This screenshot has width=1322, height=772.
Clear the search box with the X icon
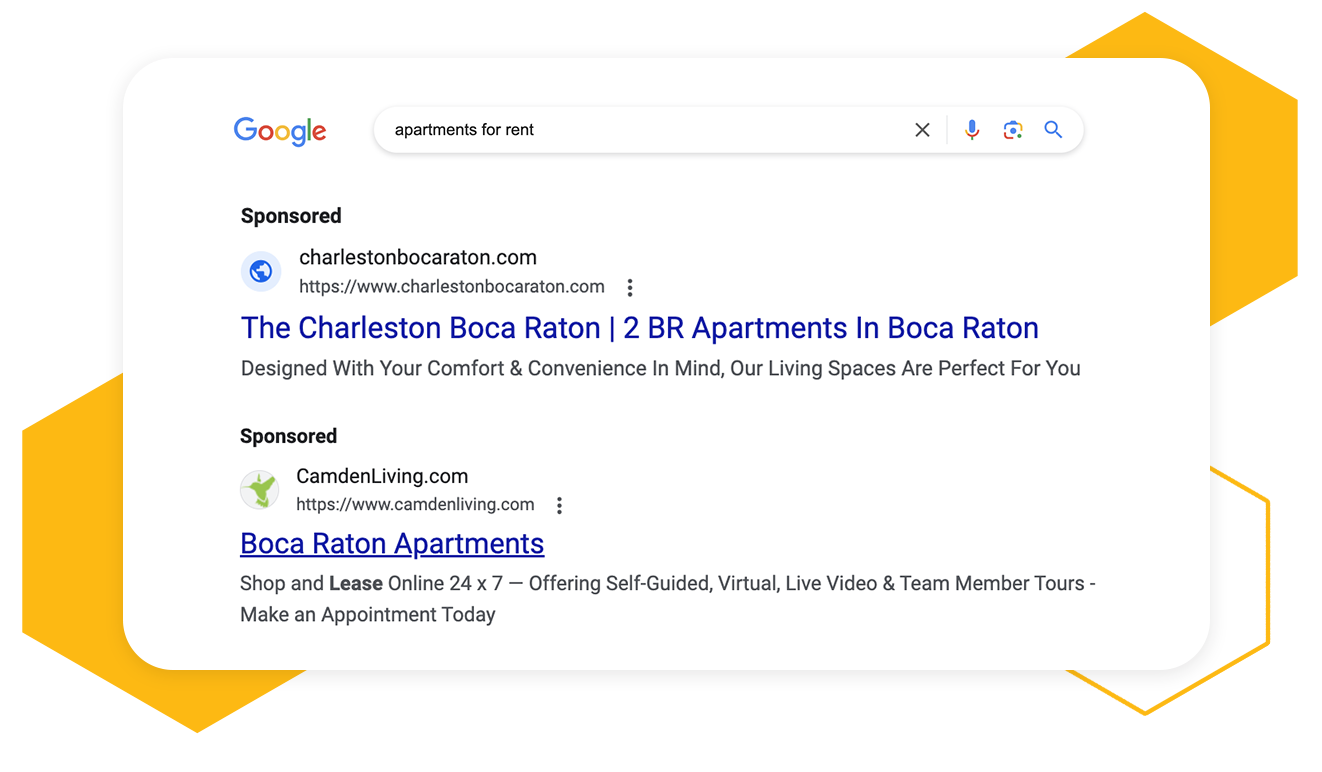[922, 130]
